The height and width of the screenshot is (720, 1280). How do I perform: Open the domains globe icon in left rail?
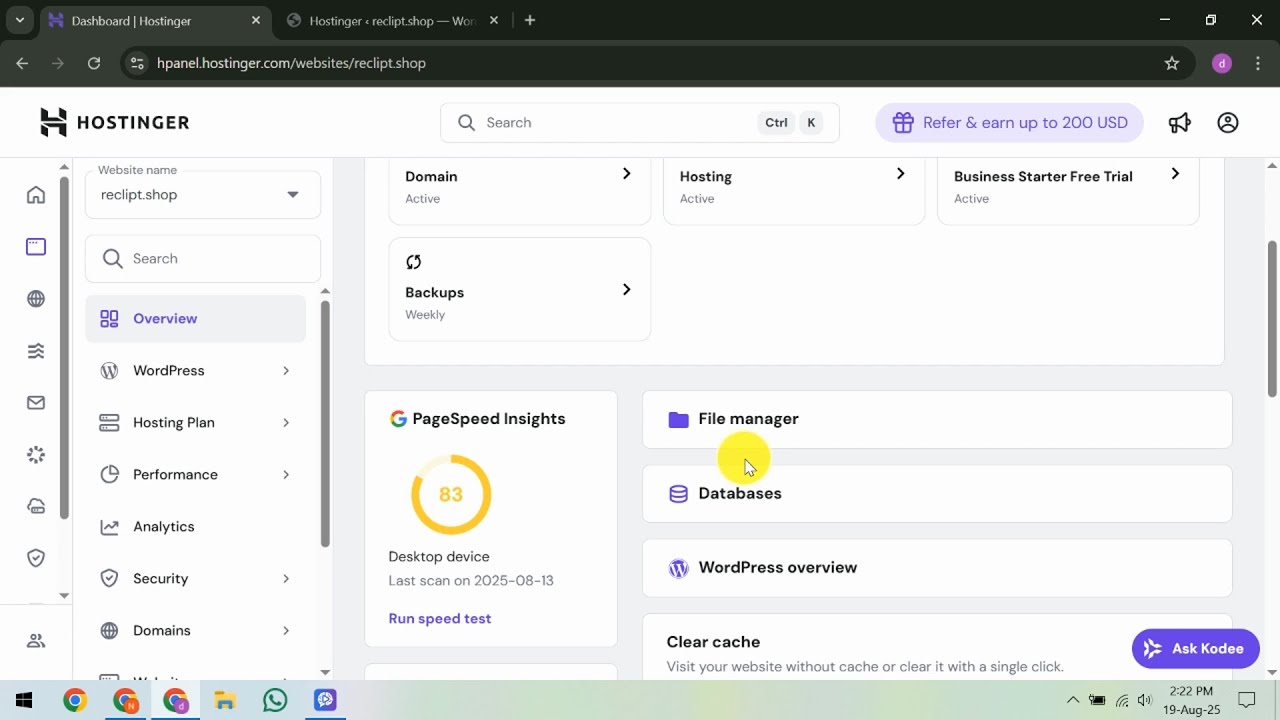click(36, 299)
